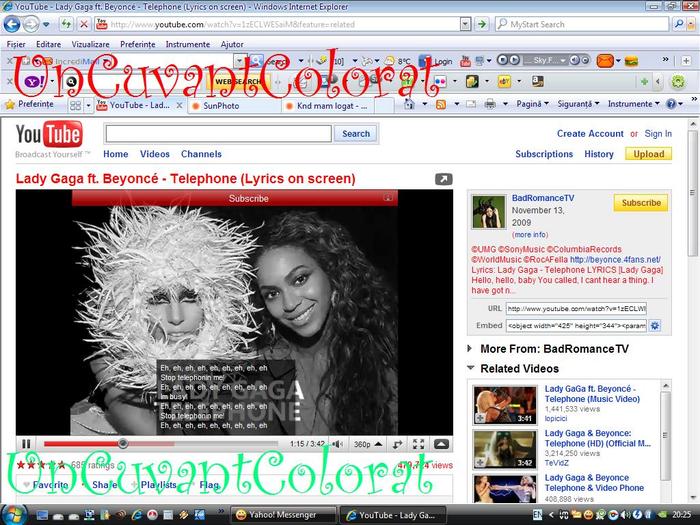Open Yahoo! Messenger from the taskbar

pyautogui.click(x=283, y=515)
